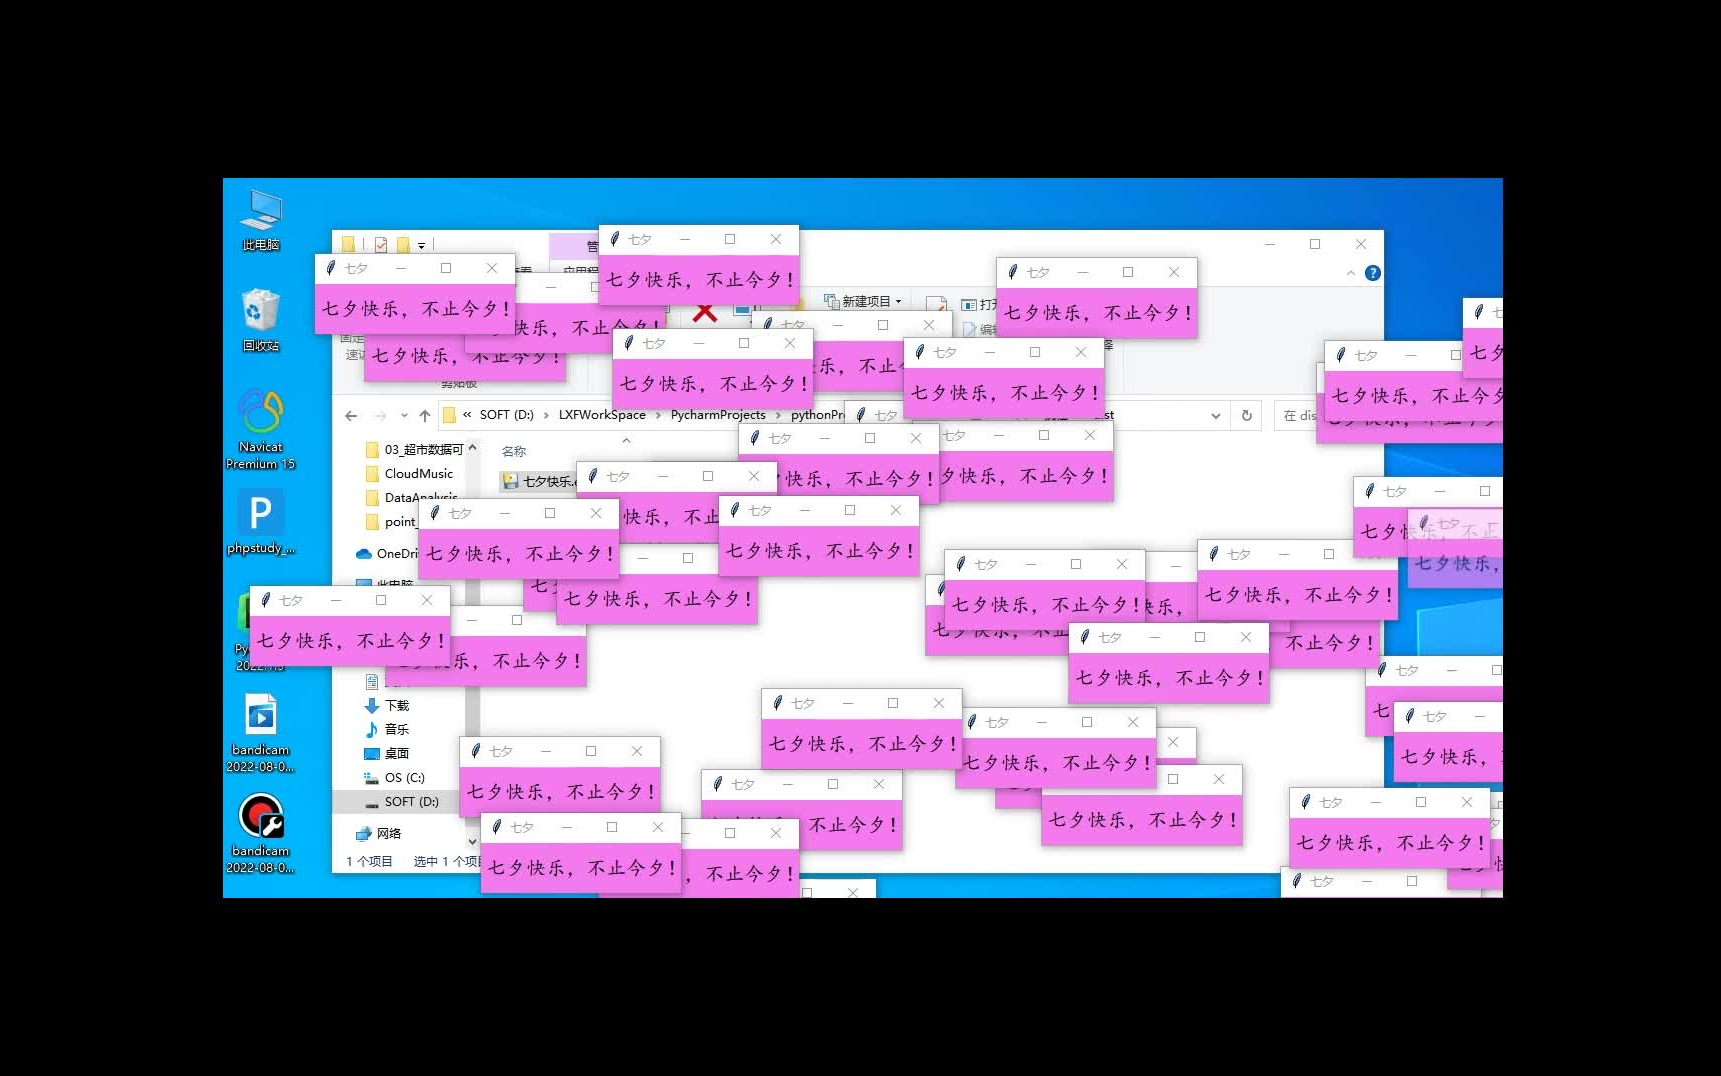This screenshot has height=1076, width=1721.
Task: Click the red X delete icon in ribbon
Action: 705,313
